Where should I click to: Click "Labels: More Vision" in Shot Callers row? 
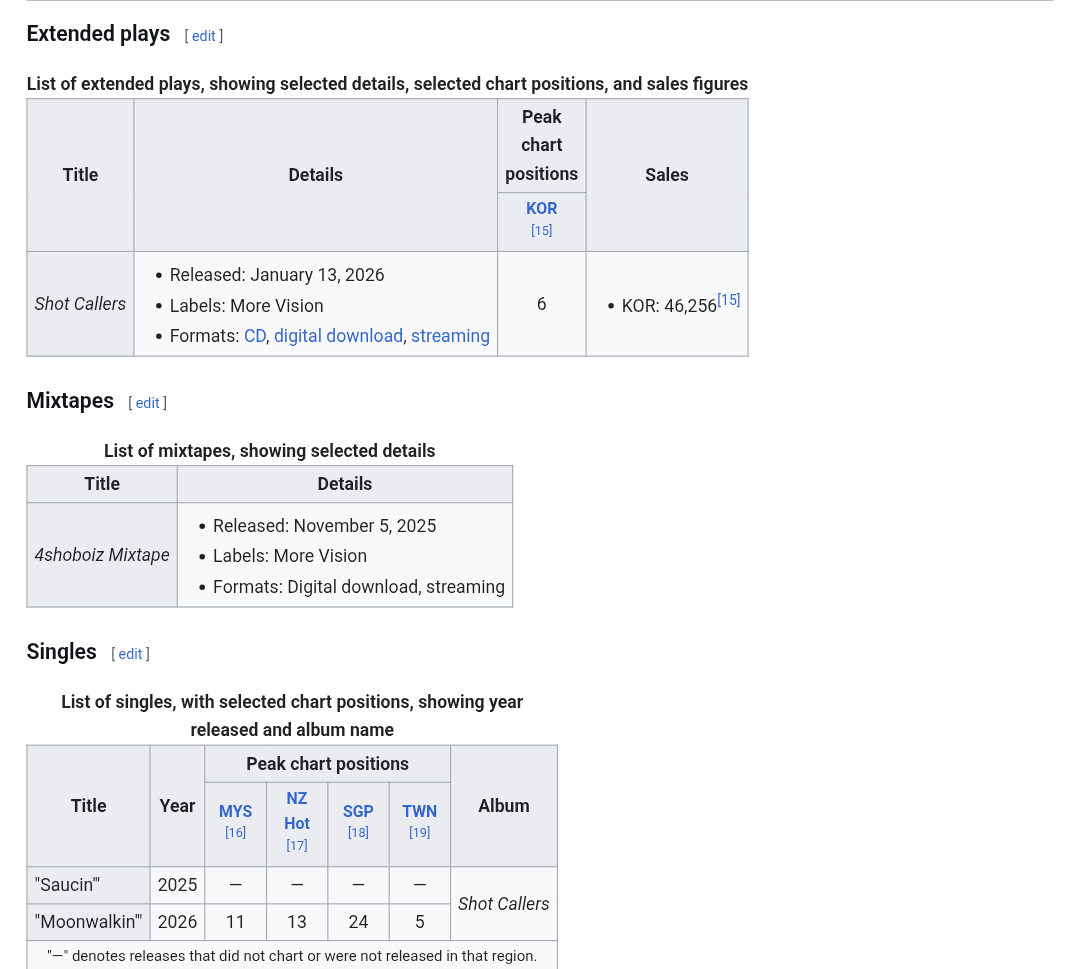(x=247, y=305)
